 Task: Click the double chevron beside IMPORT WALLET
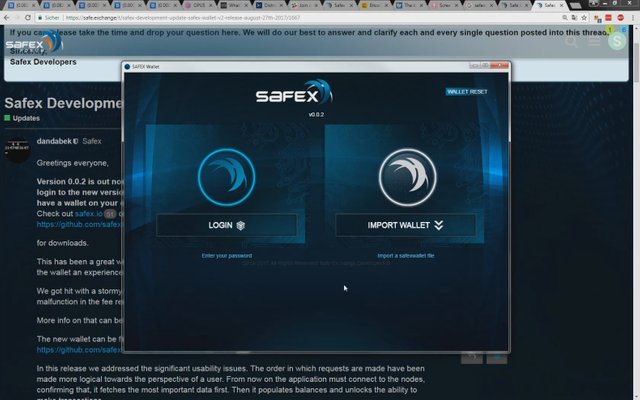438,225
